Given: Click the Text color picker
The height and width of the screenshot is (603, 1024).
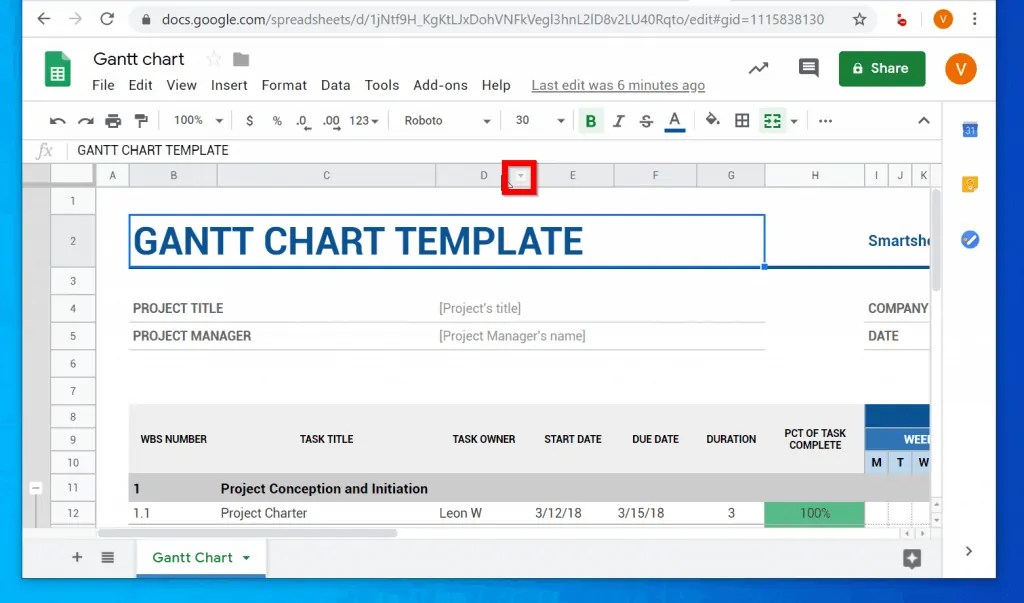Looking at the screenshot, I should click(674, 120).
